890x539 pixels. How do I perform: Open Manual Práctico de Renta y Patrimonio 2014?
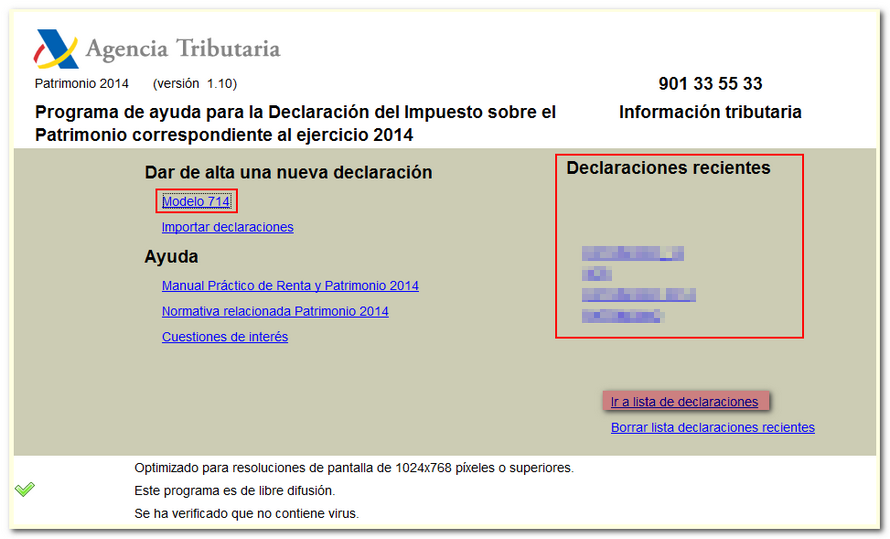290,286
